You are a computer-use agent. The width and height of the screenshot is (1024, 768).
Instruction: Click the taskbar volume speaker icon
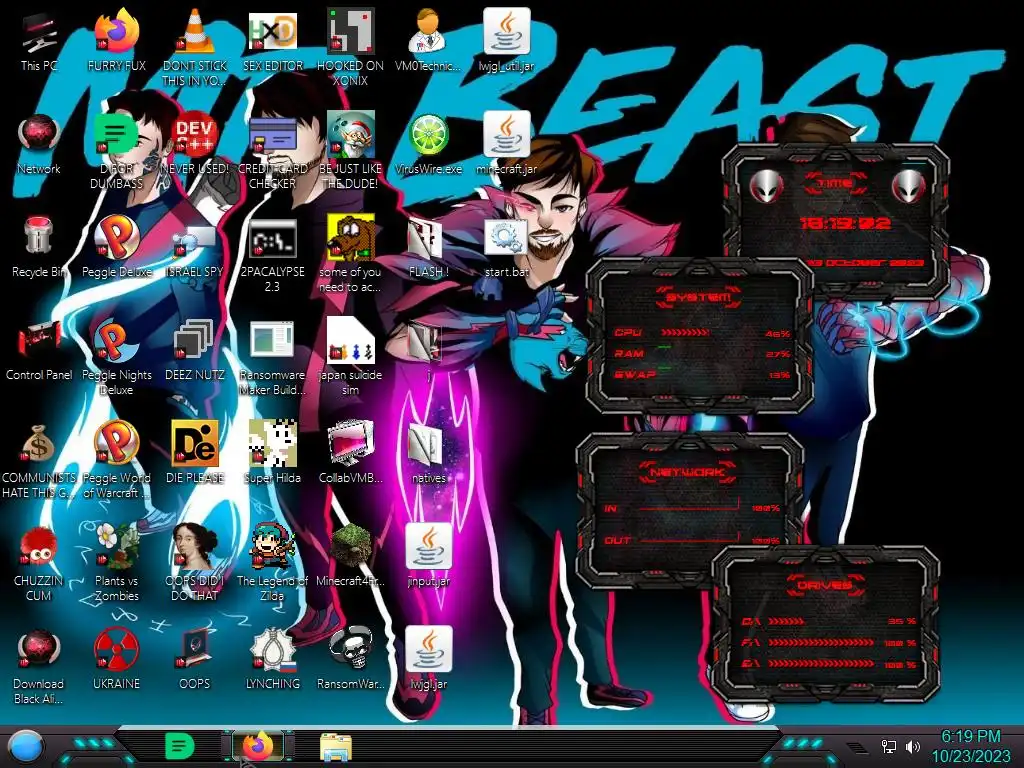913,746
